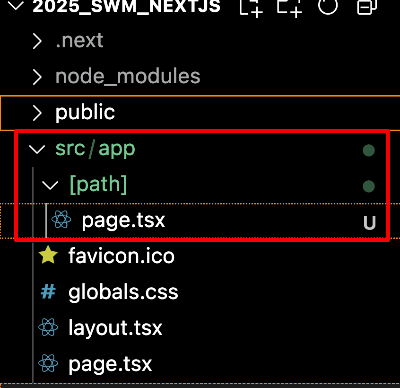Click the React icon of layout.tsx
Screen dimensions: 400x388
click(x=48, y=327)
